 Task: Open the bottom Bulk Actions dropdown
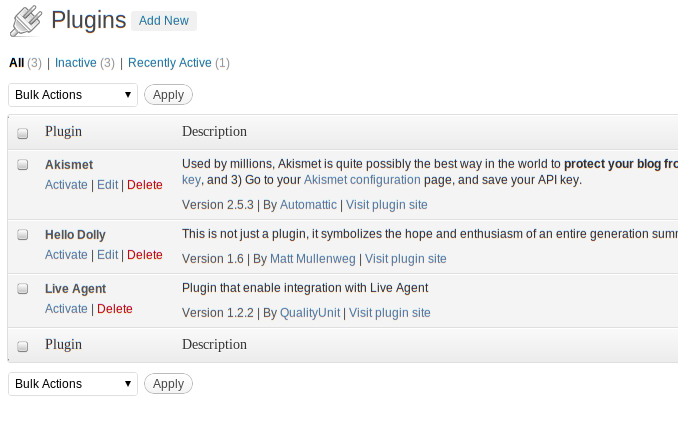click(73, 384)
